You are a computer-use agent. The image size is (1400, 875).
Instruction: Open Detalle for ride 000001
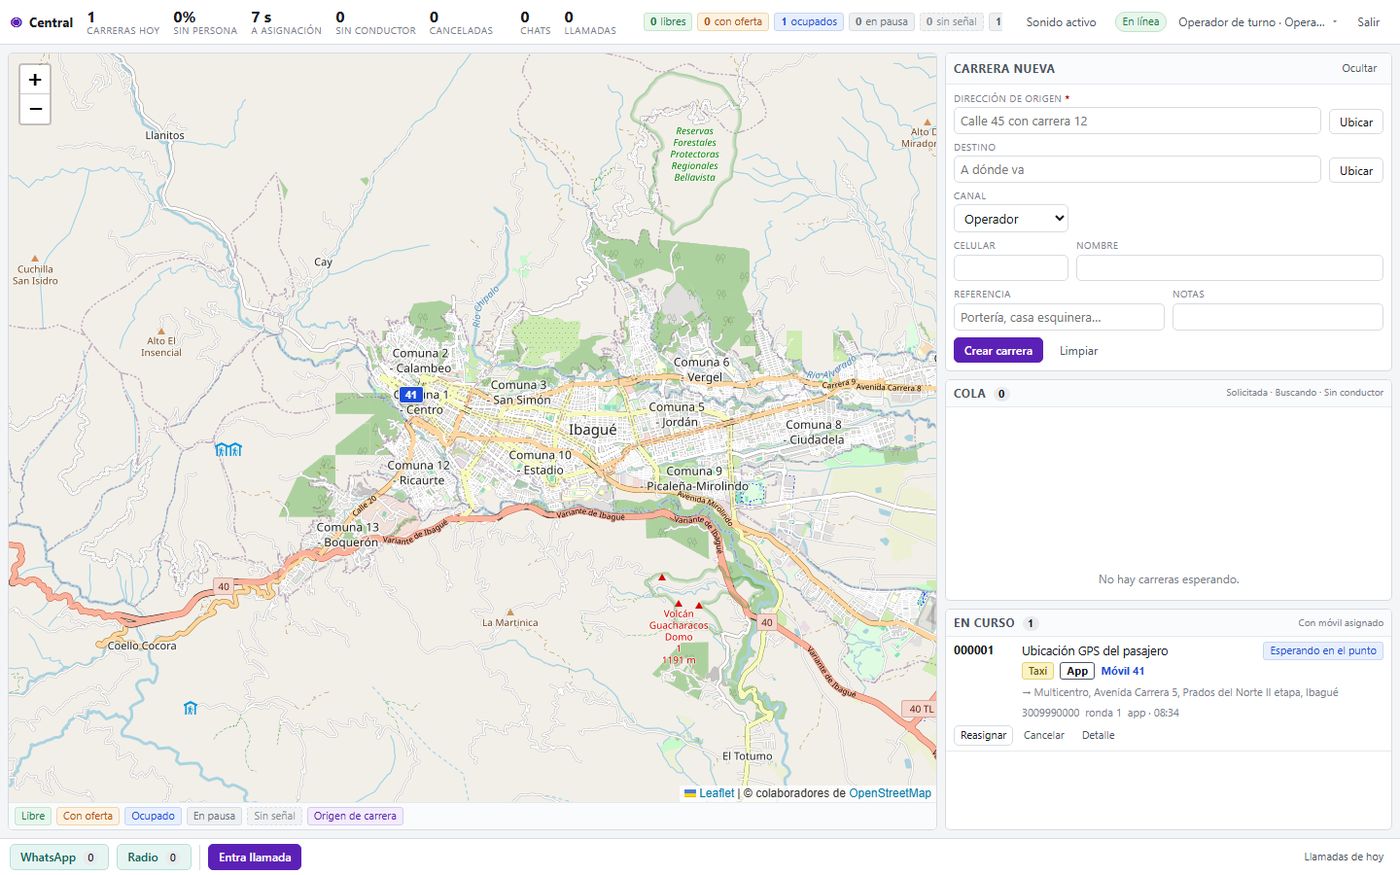coord(1098,735)
